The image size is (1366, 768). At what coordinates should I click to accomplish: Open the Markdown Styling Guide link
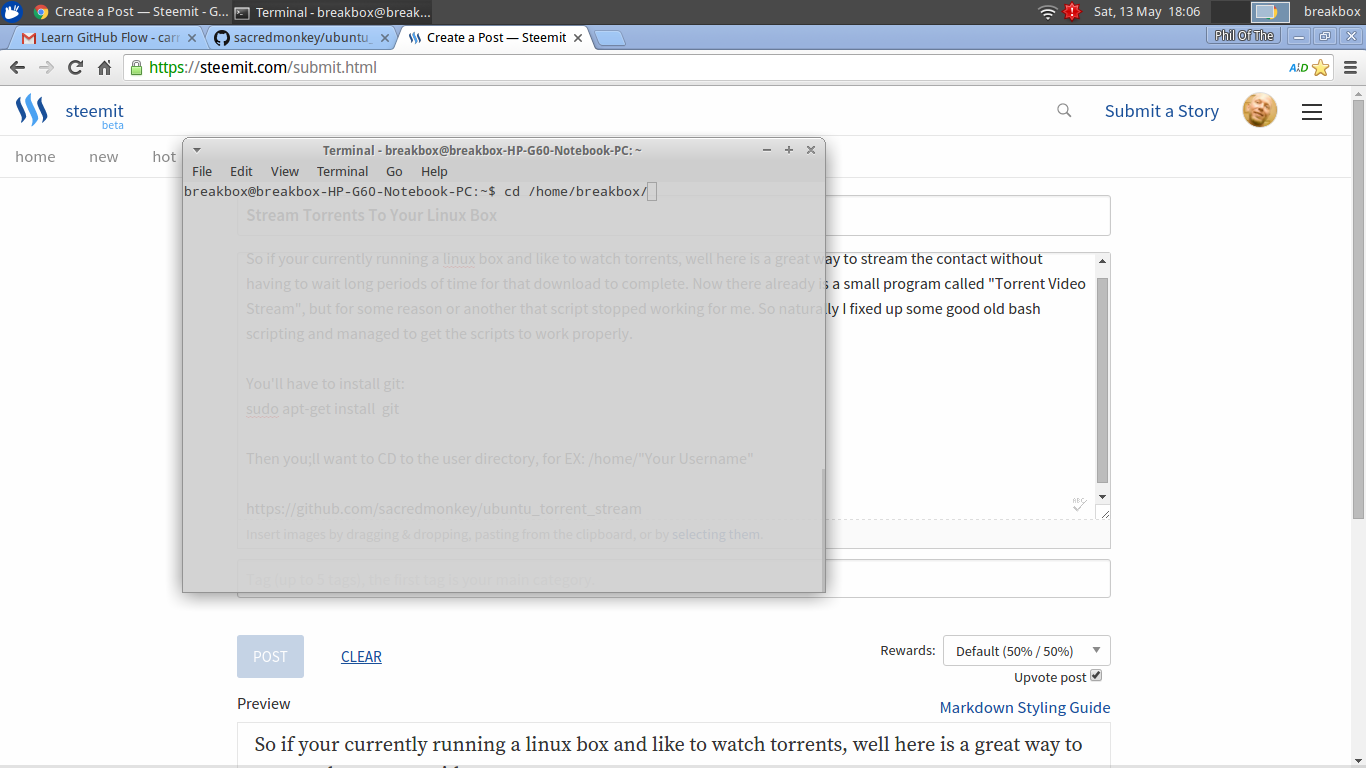1025,707
